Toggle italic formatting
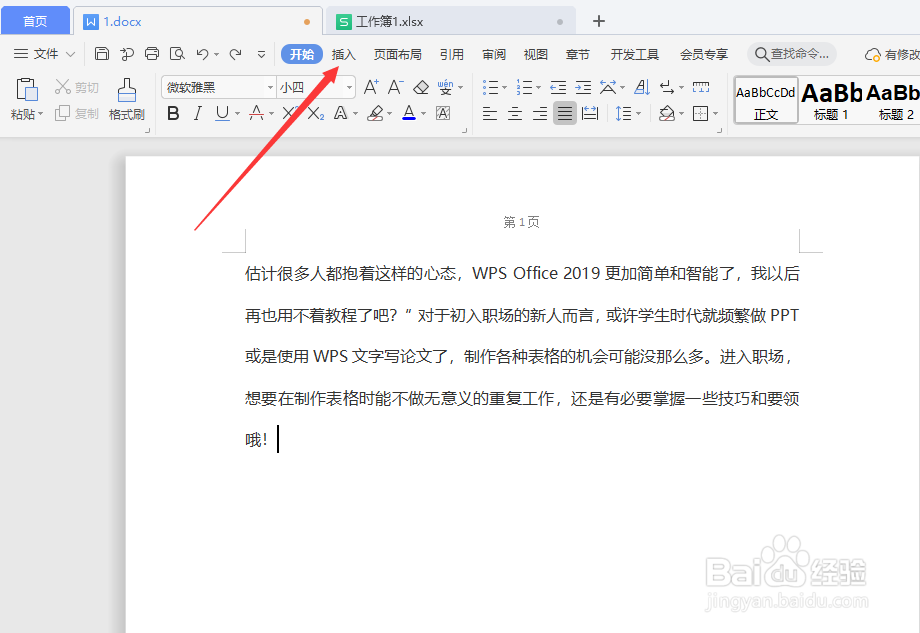 pos(197,113)
